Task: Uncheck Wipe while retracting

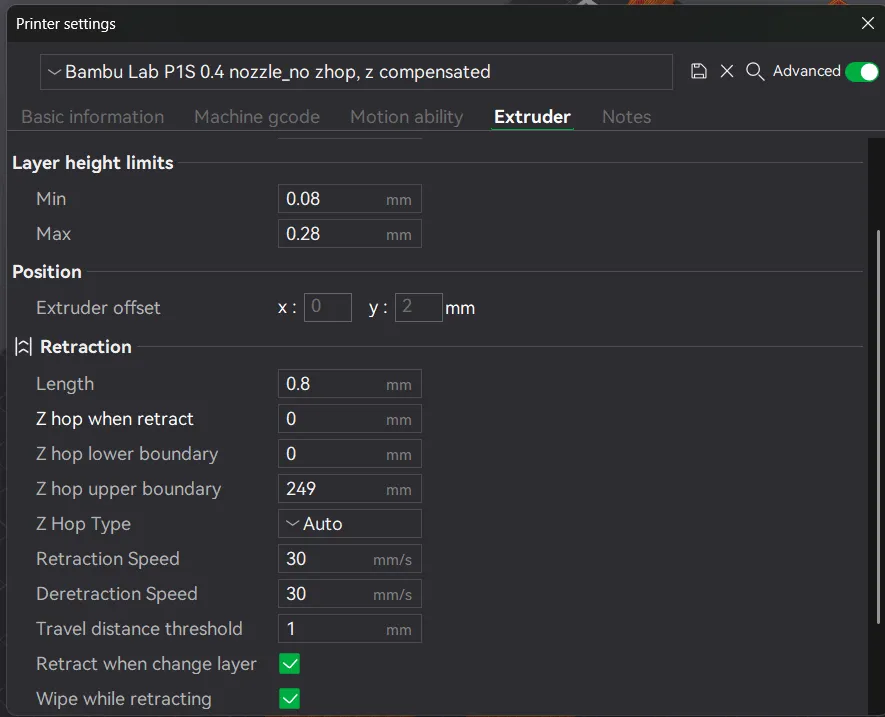Action: pyautogui.click(x=290, y=699)
